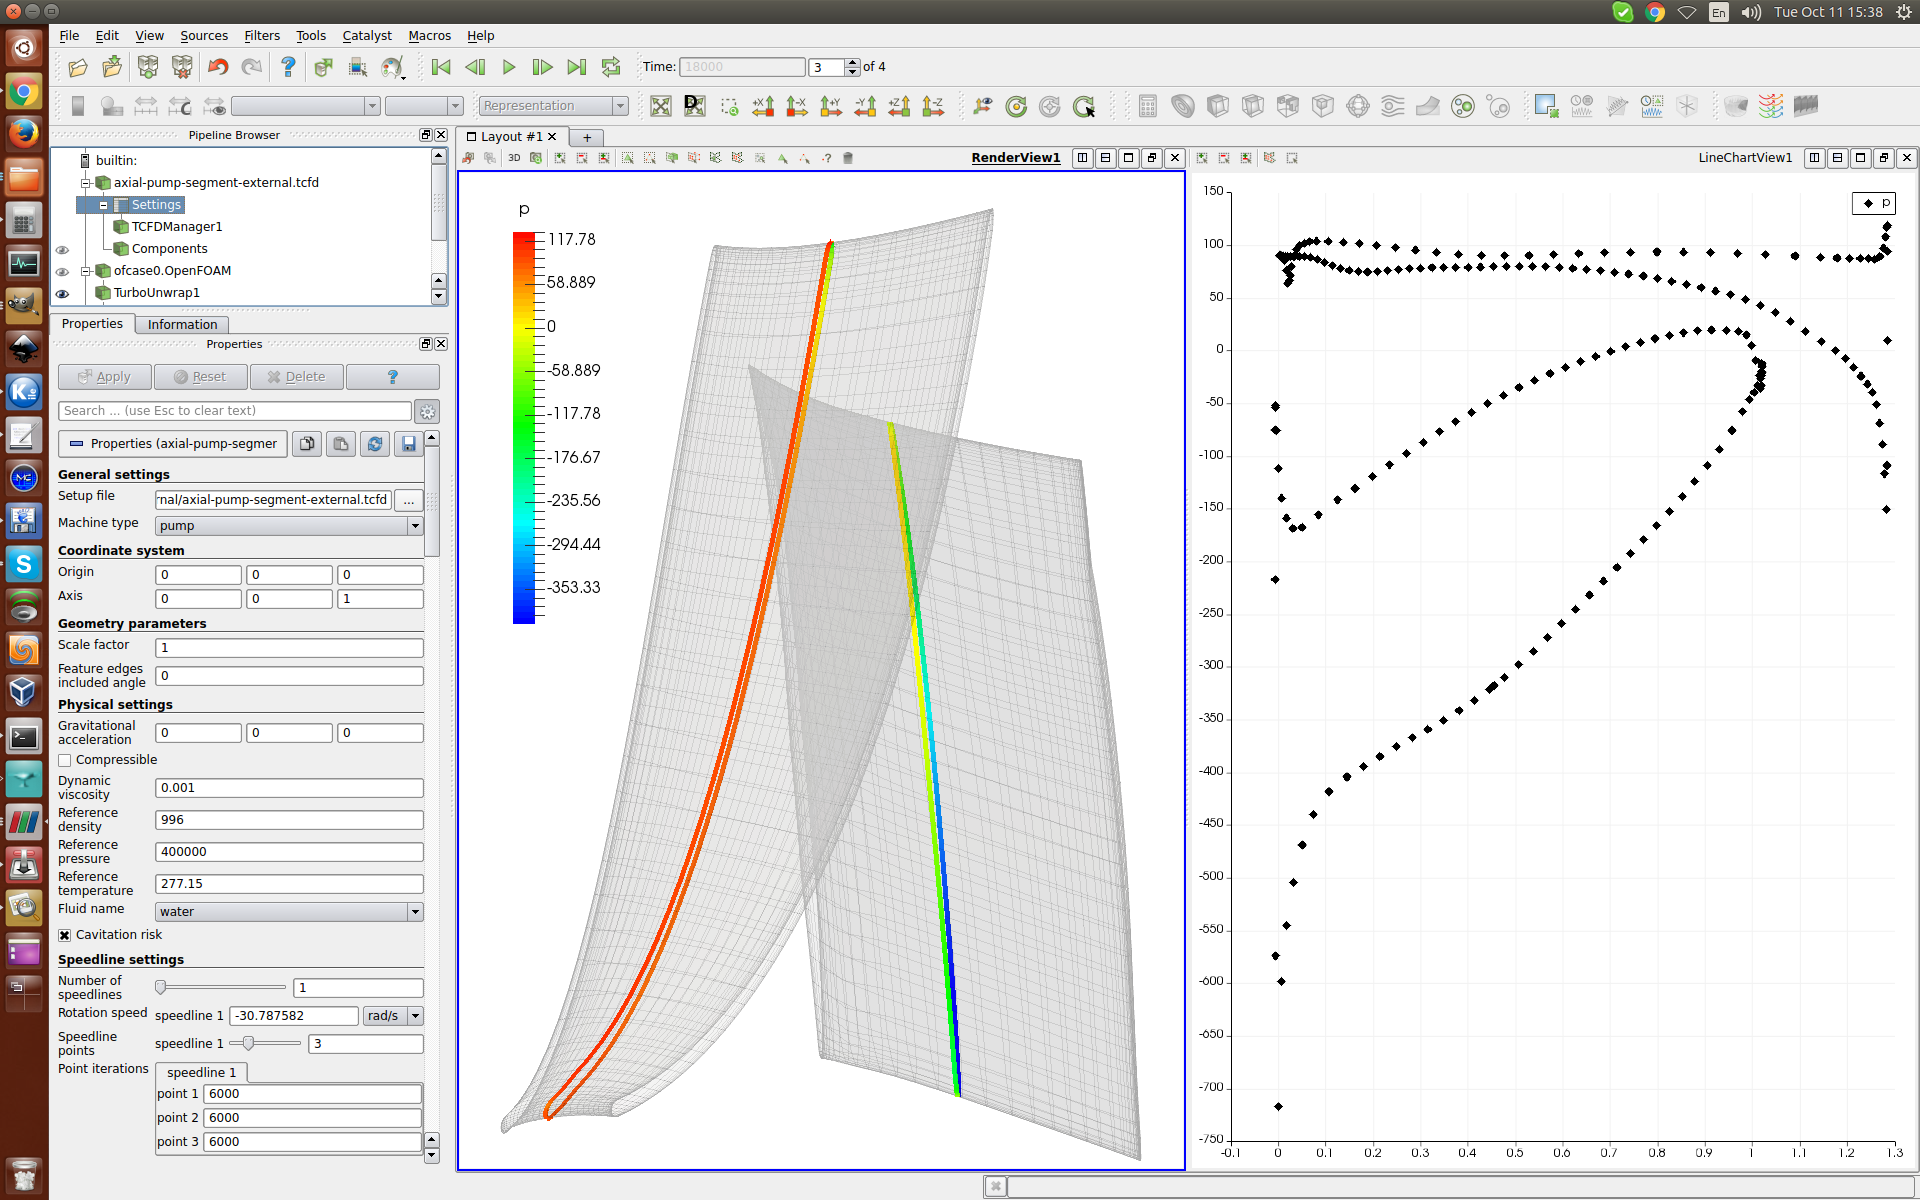Toggle the animation Loop icon

611,68
